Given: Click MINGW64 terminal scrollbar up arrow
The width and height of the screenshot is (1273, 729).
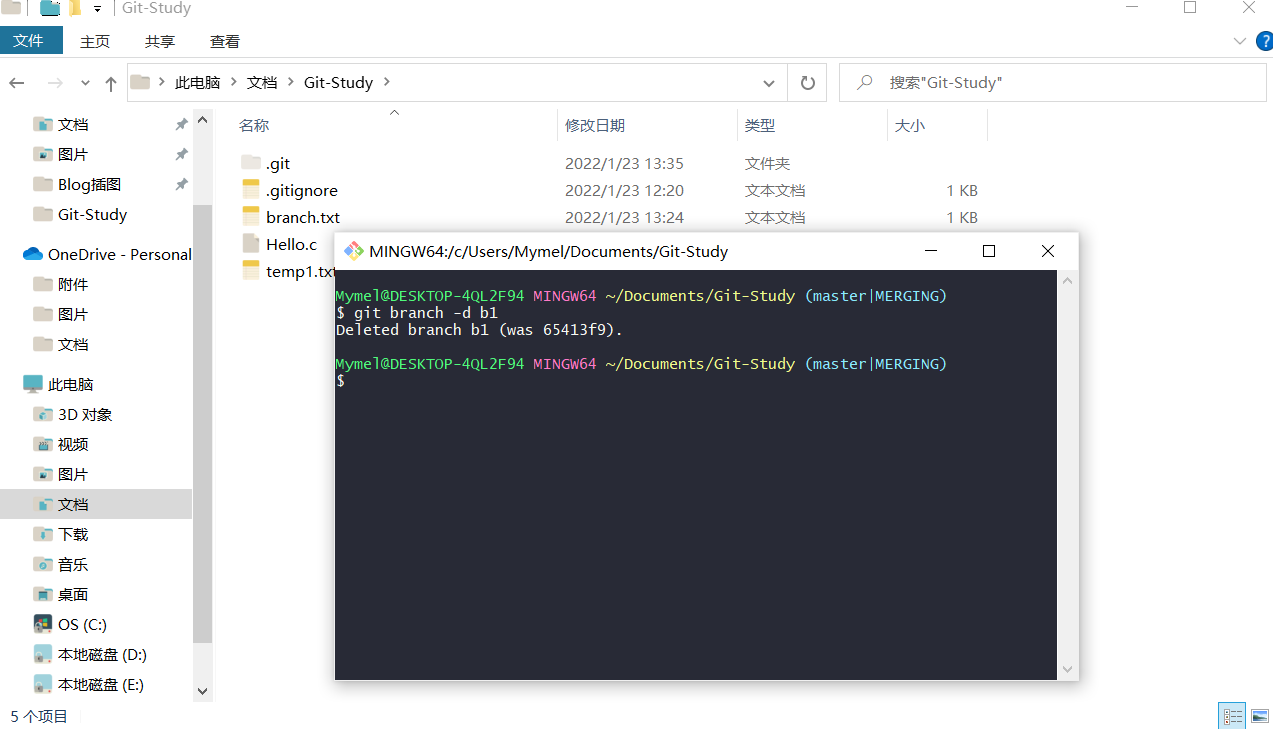Looking at the screenshot, I should [1067, 281].
